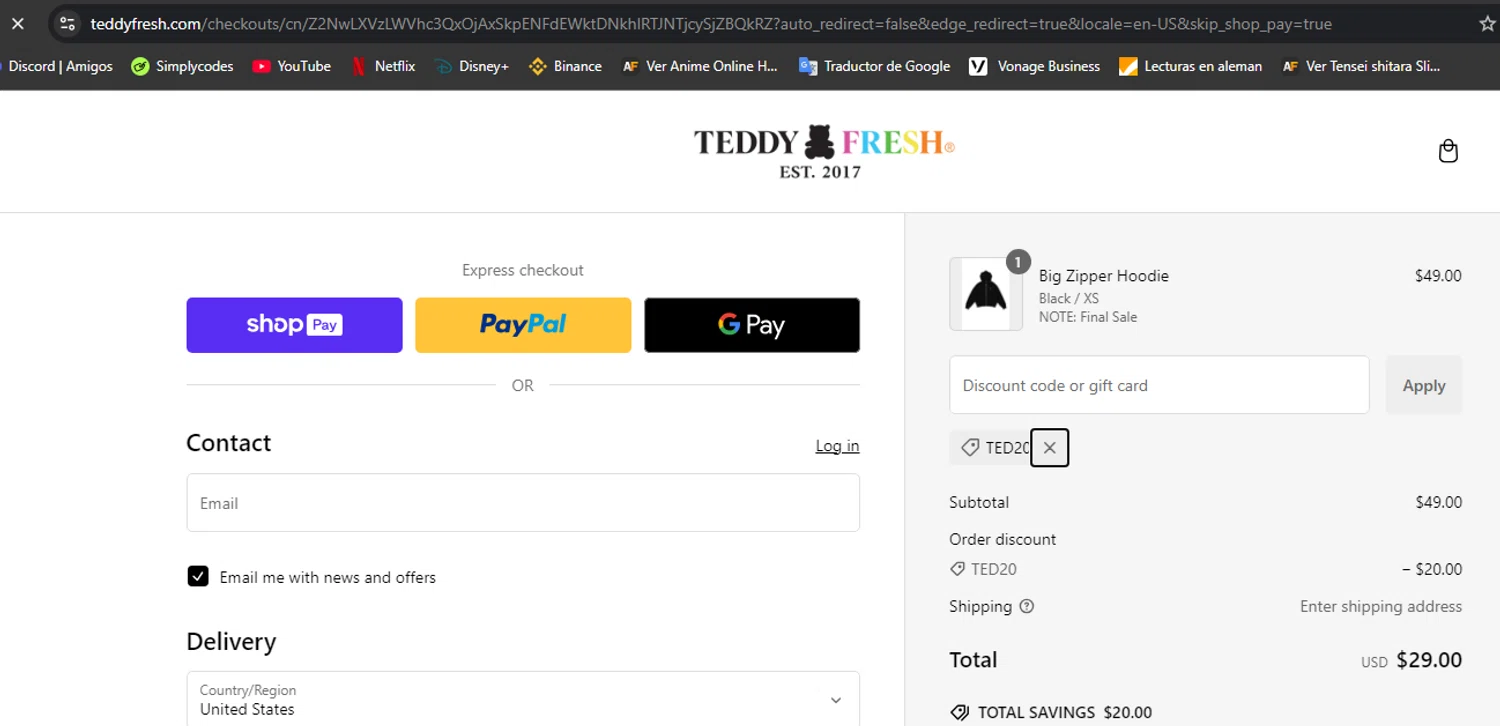Choose PayPal express checkout

click(523, 325)
